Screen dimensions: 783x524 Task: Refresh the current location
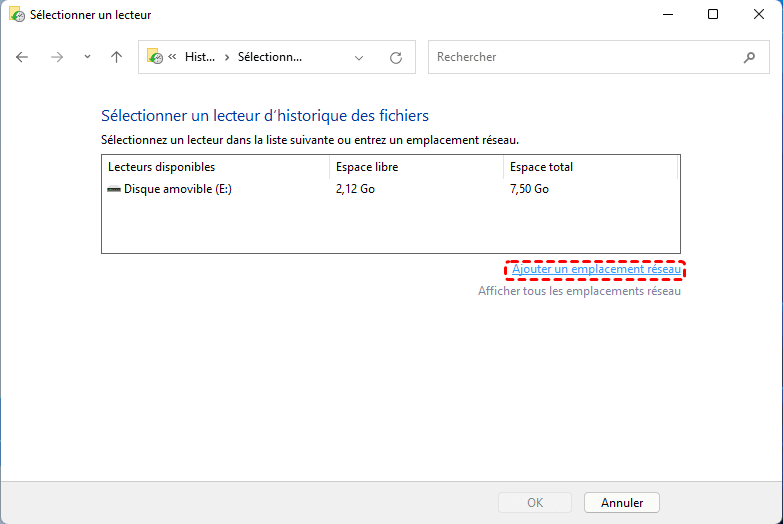click(x=396, y=58)
